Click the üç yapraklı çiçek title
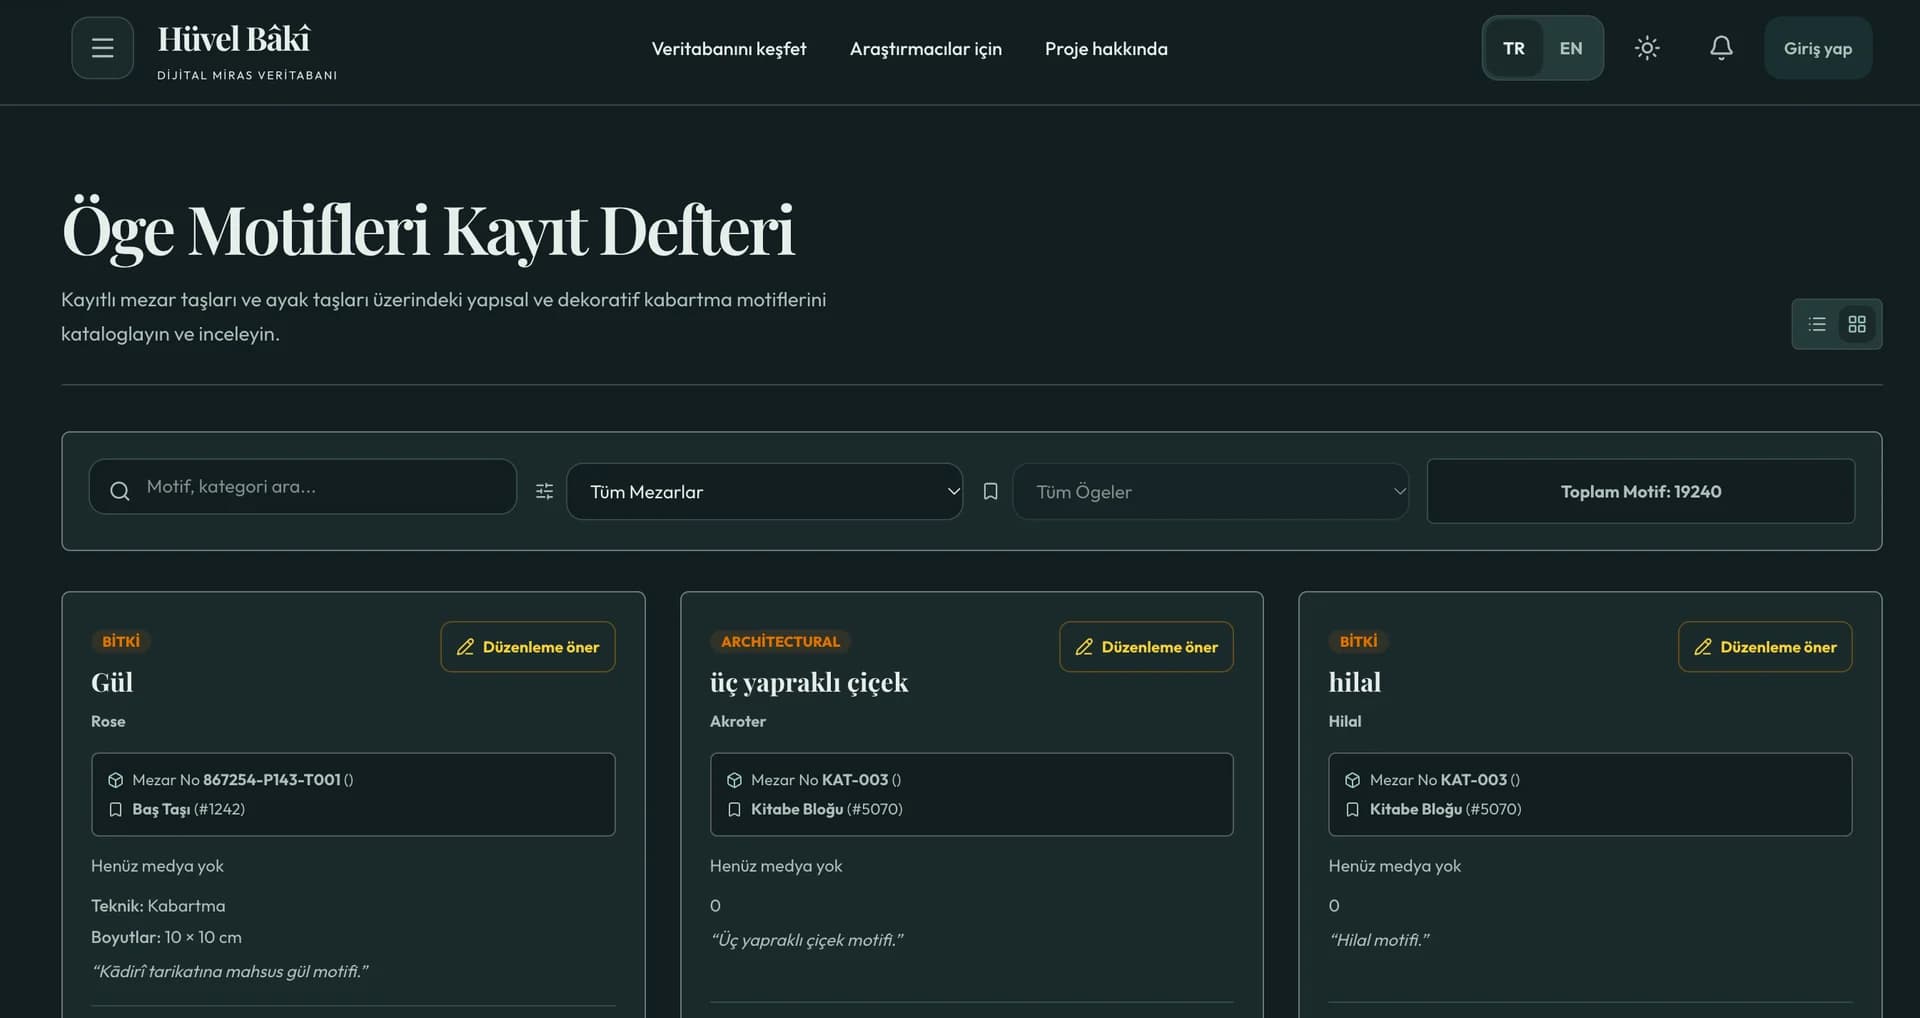 (809, 682)
